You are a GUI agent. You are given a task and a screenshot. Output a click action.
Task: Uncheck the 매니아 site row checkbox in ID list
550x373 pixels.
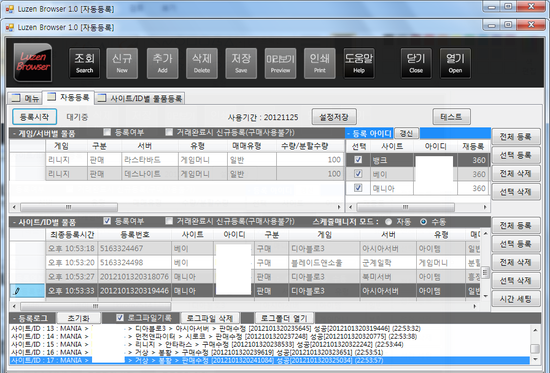point(358,188)
